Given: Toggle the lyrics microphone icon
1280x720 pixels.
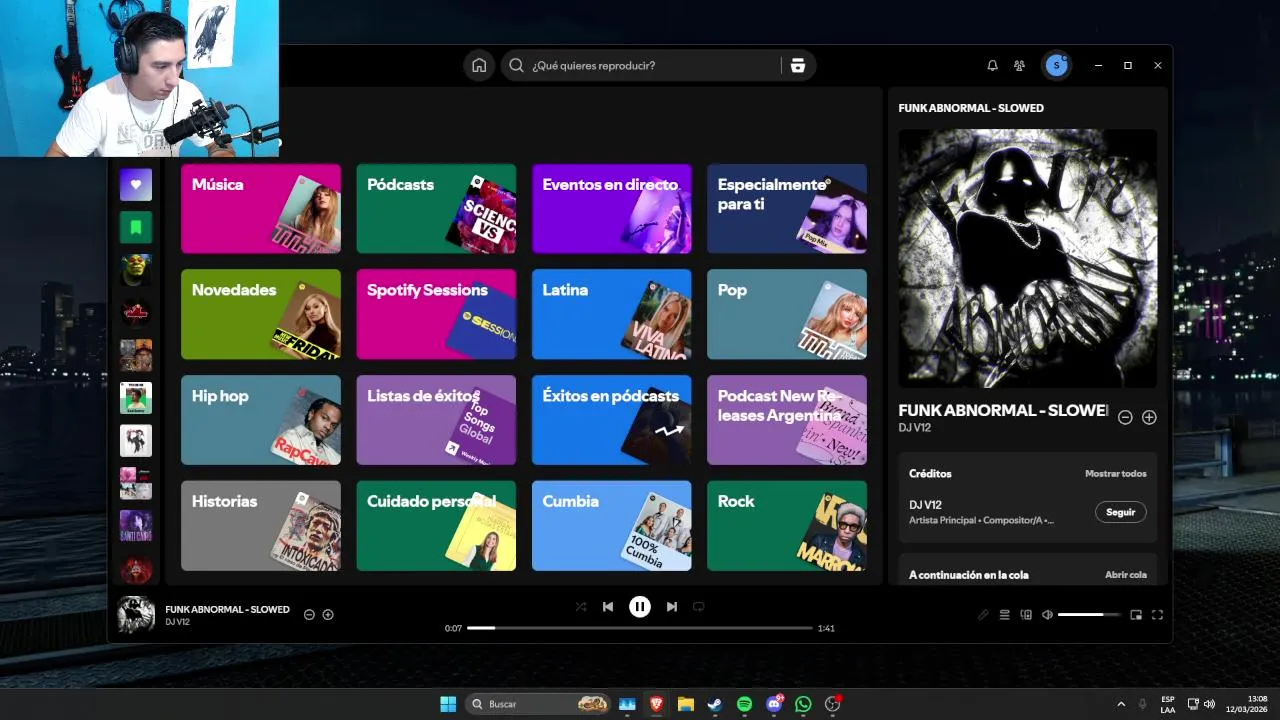Looking at the screenshot, I should (983, 615).
